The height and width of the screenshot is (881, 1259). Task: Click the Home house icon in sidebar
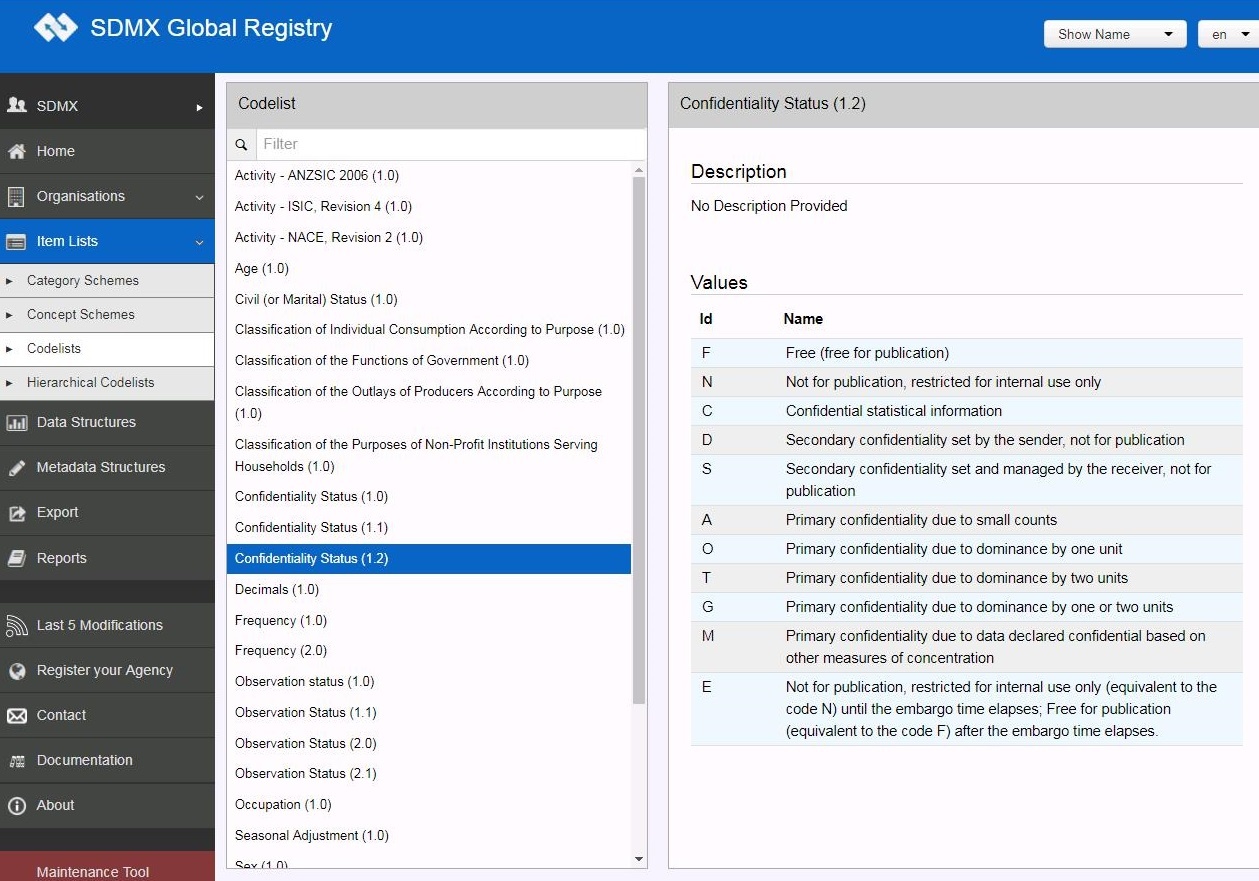click(x=17, y=152)
